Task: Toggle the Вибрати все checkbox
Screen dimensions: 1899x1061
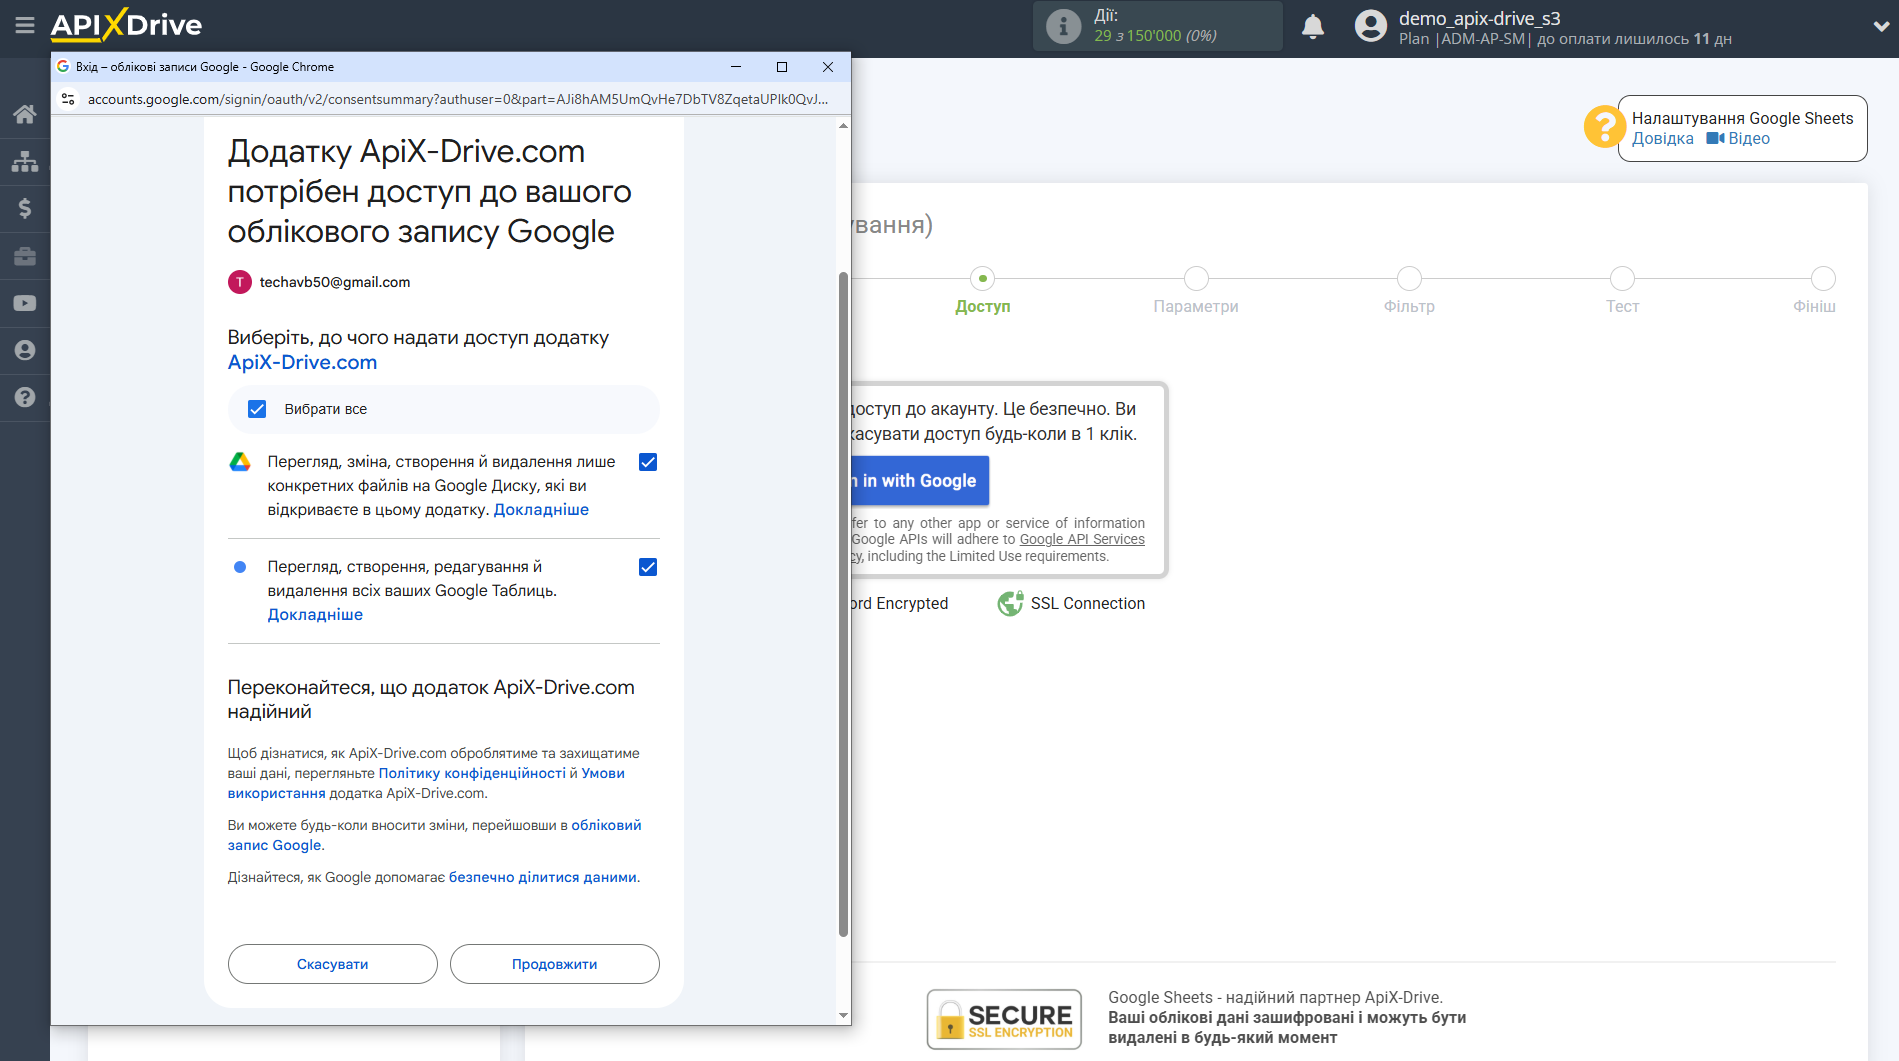Action: 257,409
